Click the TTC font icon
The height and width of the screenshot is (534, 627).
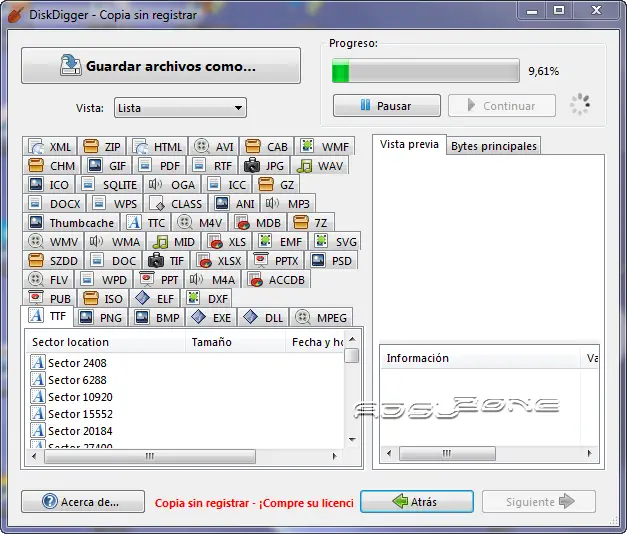tap(134, 222)
